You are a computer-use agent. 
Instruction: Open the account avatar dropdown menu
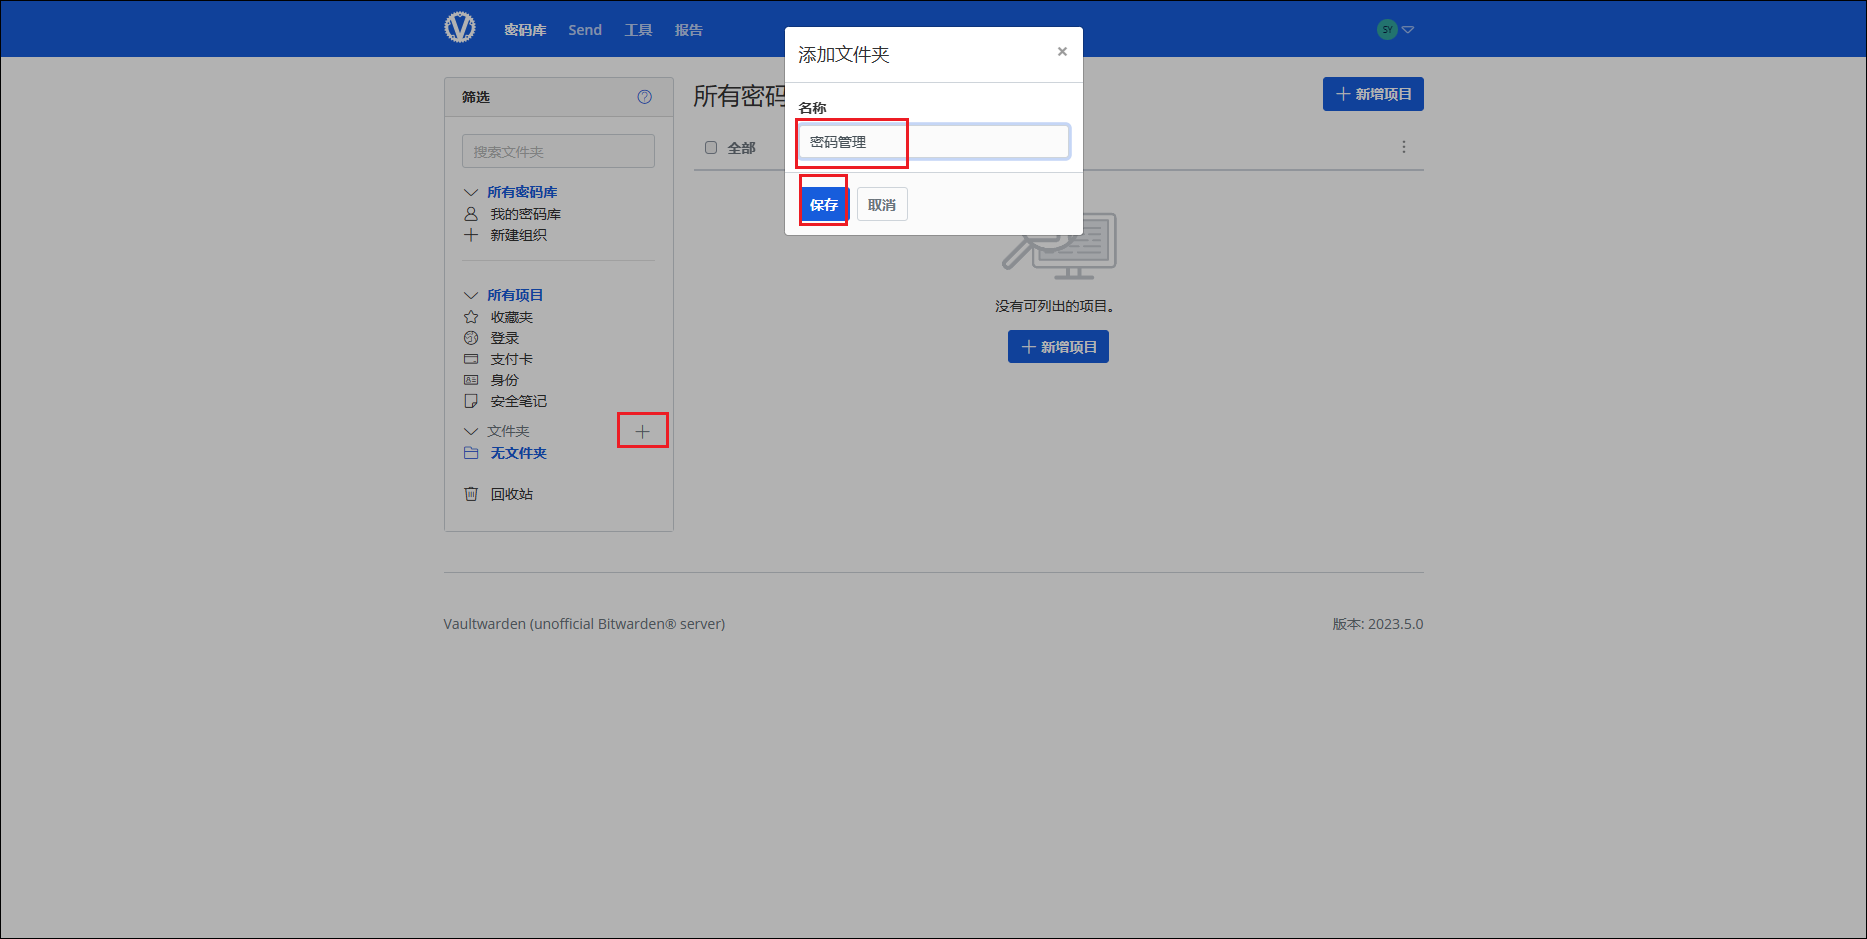(x=1395, y=30)
